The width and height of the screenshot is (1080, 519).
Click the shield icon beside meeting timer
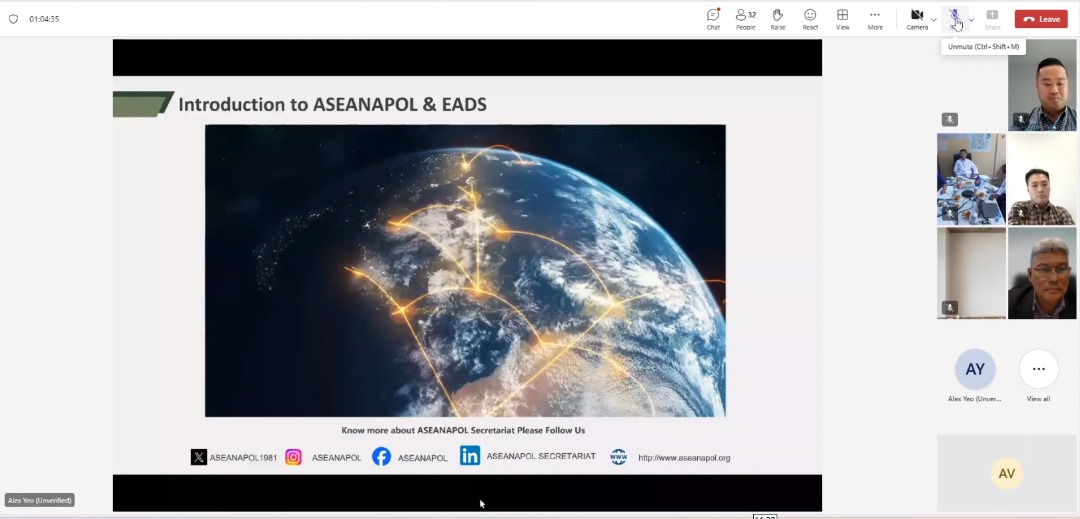14,19
